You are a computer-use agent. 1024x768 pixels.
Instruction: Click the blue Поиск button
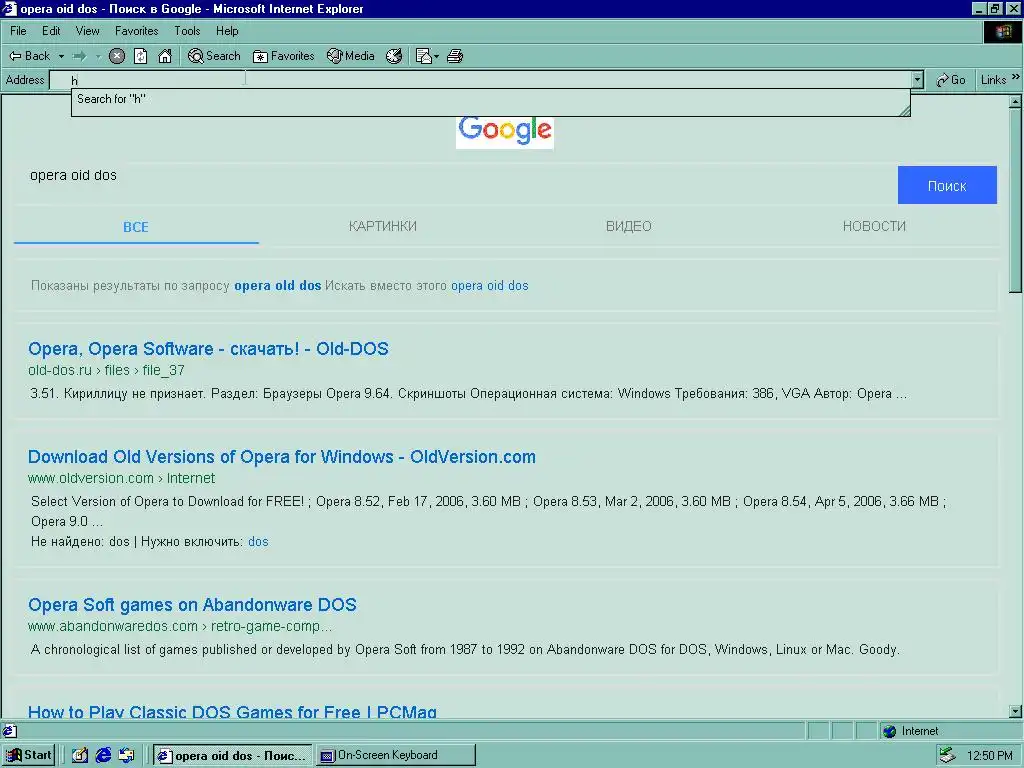tap(947, 185)
